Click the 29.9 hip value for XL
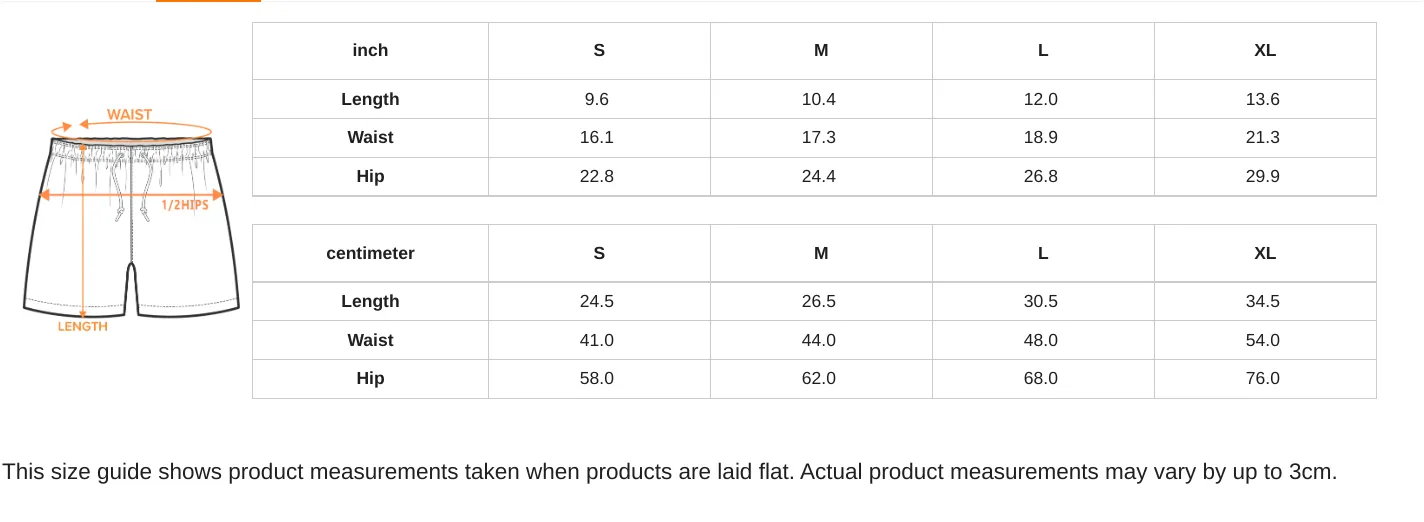Image resolution: width=1424 pixels, height=522 pixels. (x=1263, y=177)
